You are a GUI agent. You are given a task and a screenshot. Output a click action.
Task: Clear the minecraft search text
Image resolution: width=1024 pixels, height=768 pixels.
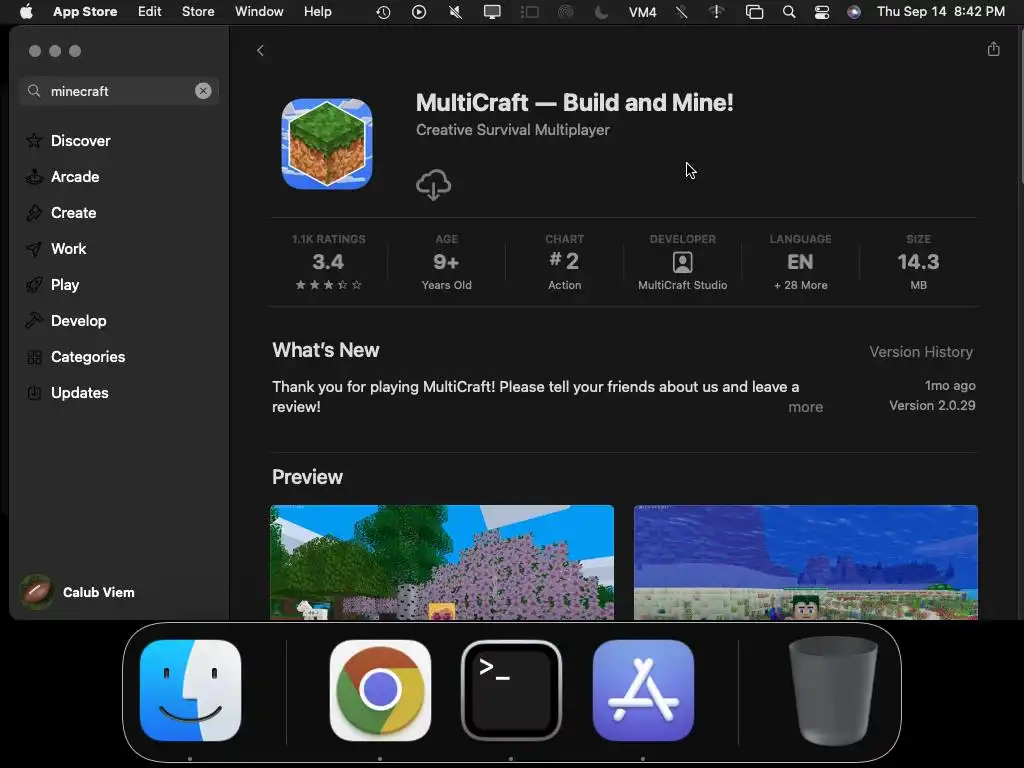click(203, 91)
